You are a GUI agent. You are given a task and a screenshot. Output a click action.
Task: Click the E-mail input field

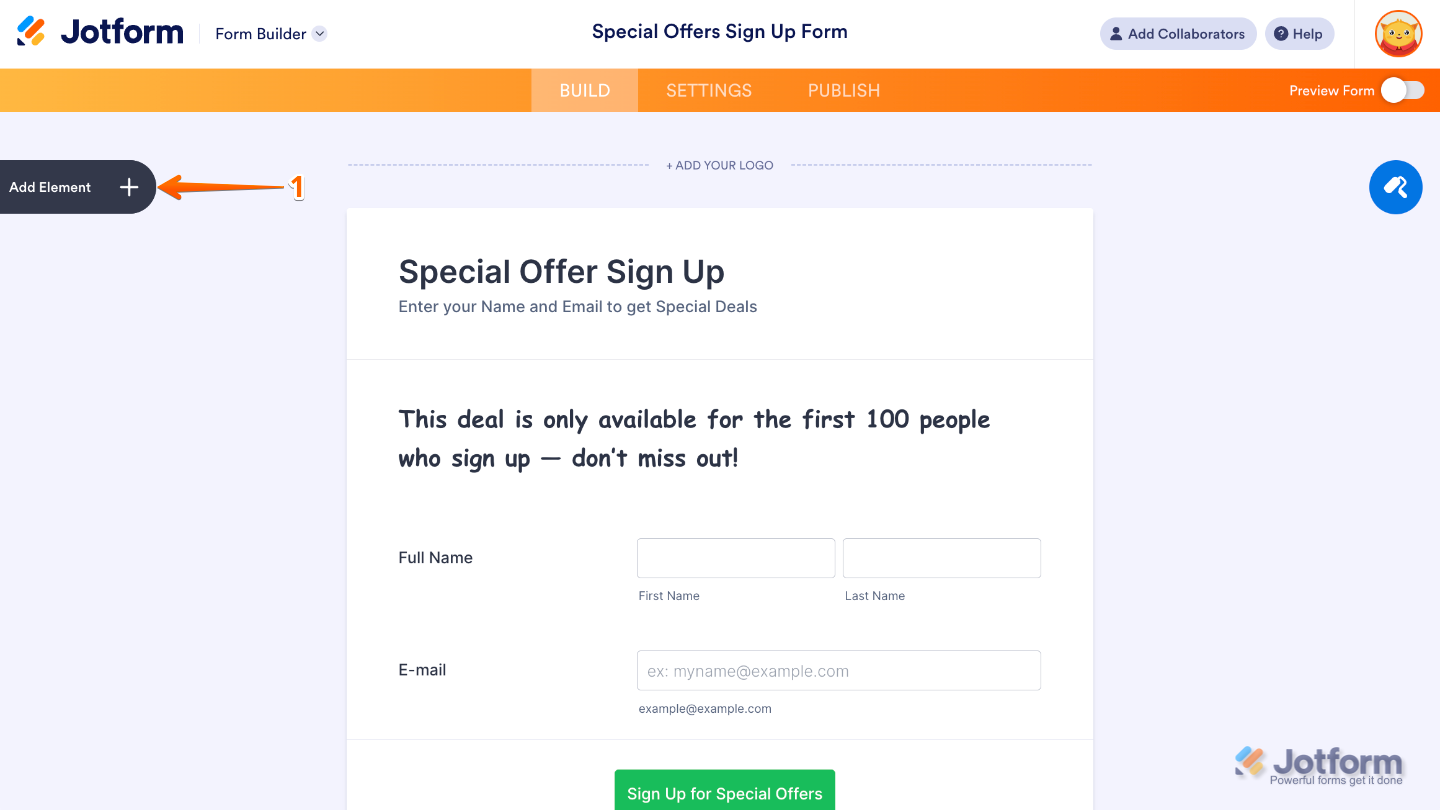tap(838, 670)
